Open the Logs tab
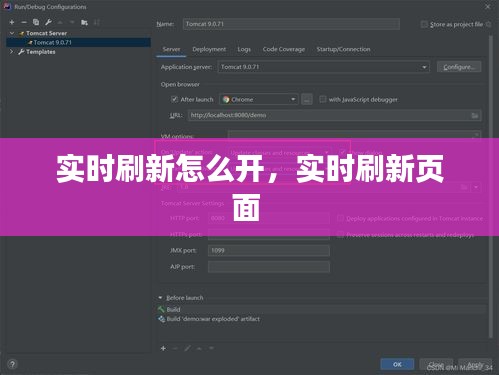 click(244, 49)
